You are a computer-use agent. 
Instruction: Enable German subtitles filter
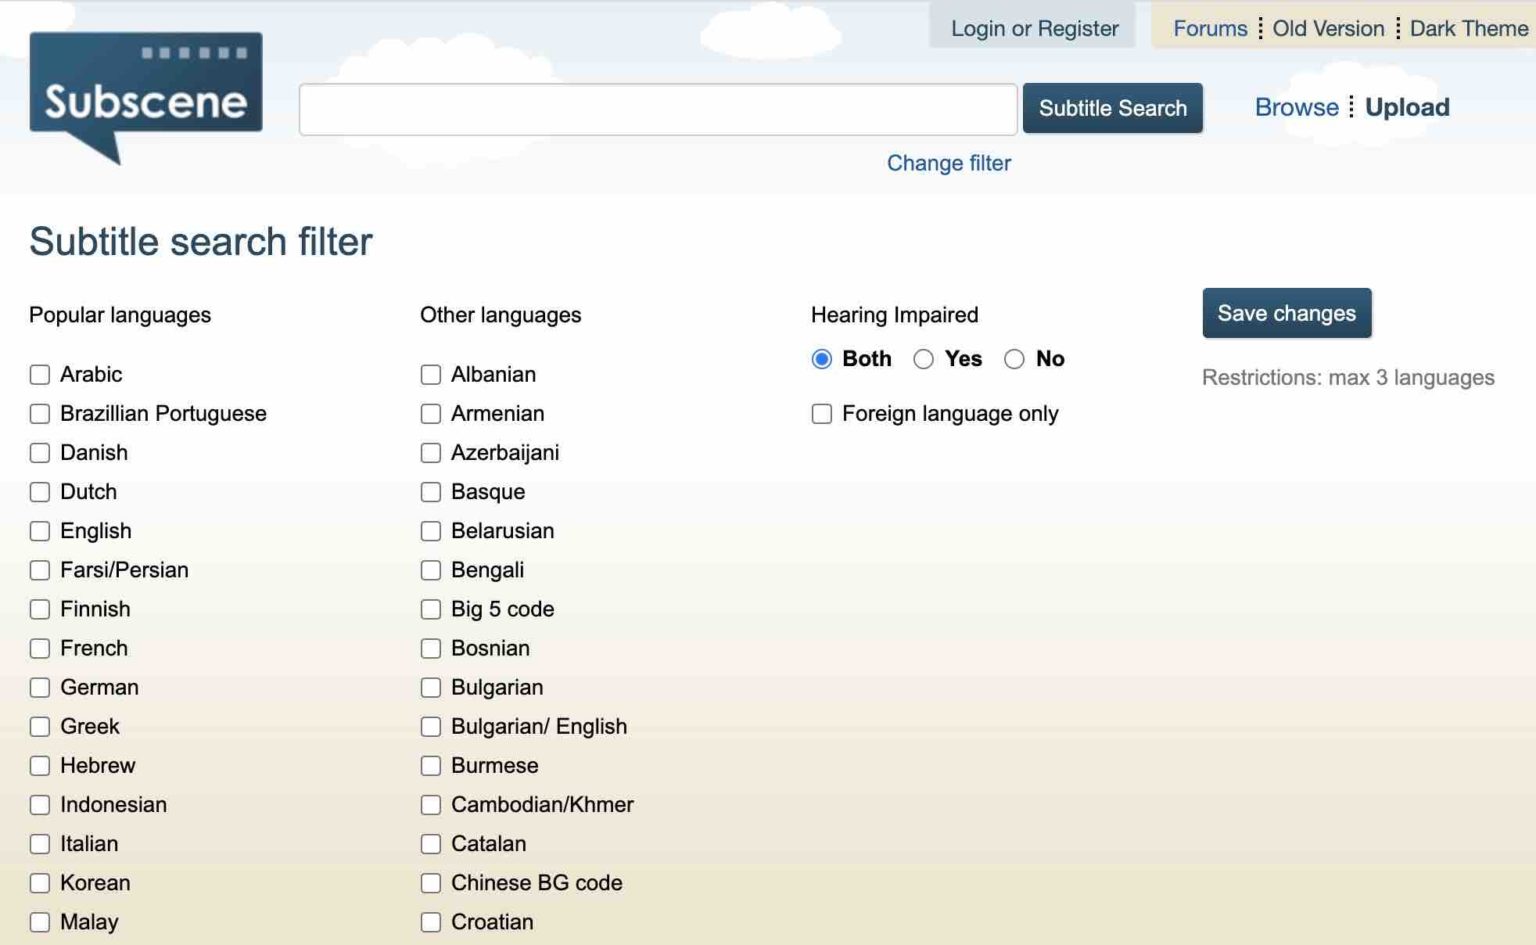(40, 687)
